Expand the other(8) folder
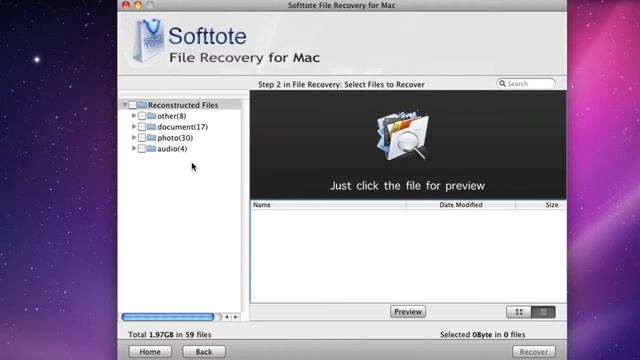This screenshot has height=360, width=640. 133,116
